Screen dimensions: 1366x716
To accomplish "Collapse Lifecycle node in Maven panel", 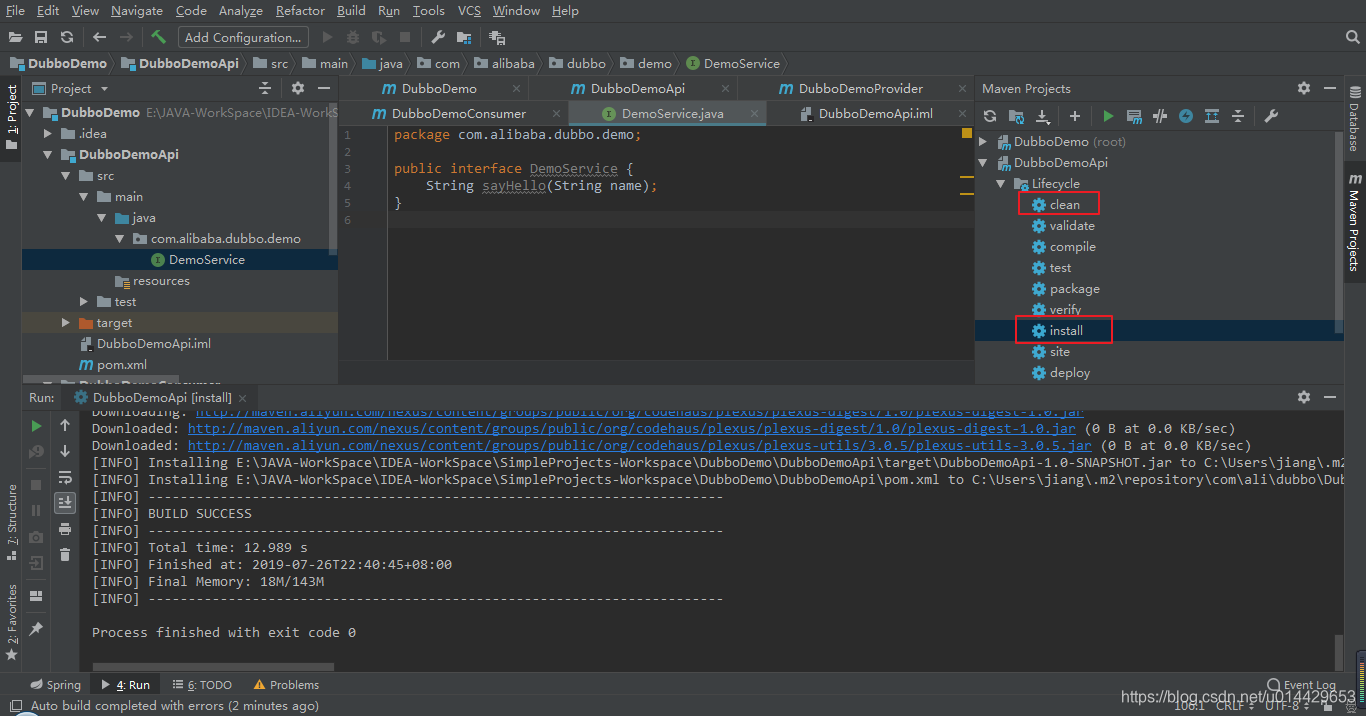I will [1001, 184].
